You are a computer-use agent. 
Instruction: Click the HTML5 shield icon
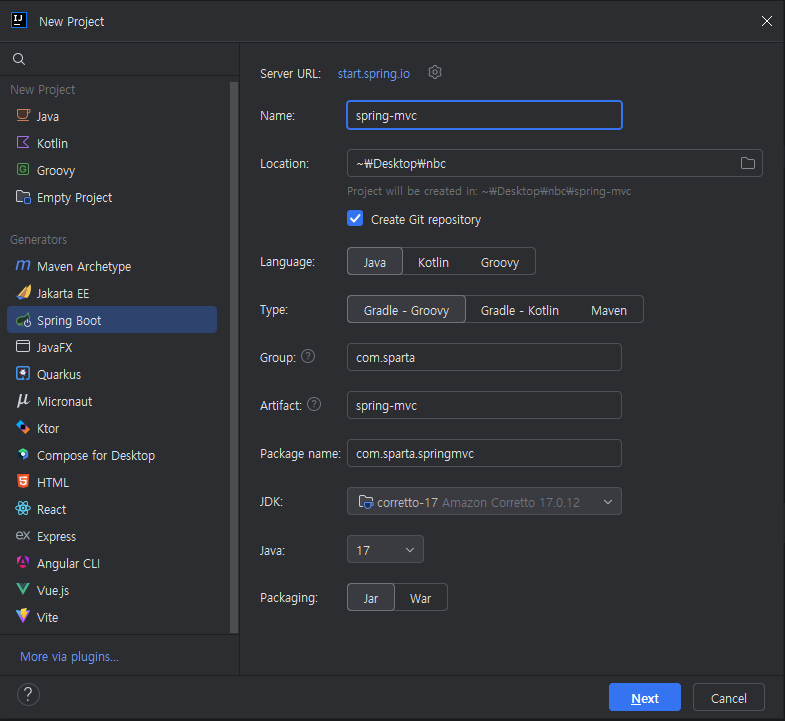(23, 481)
